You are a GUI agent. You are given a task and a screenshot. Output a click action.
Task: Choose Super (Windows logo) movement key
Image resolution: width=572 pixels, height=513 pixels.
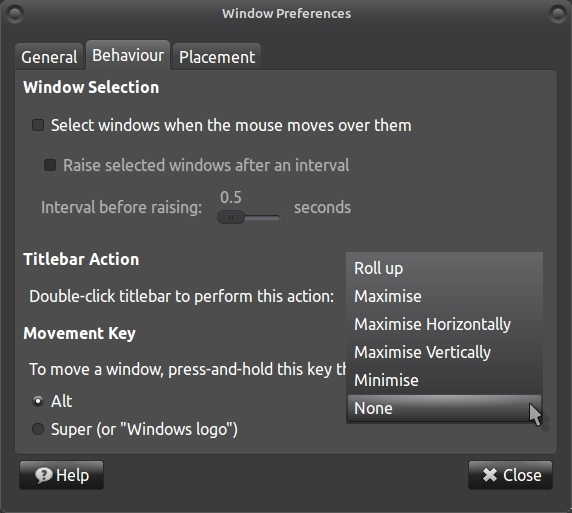(x=38, y=429)
